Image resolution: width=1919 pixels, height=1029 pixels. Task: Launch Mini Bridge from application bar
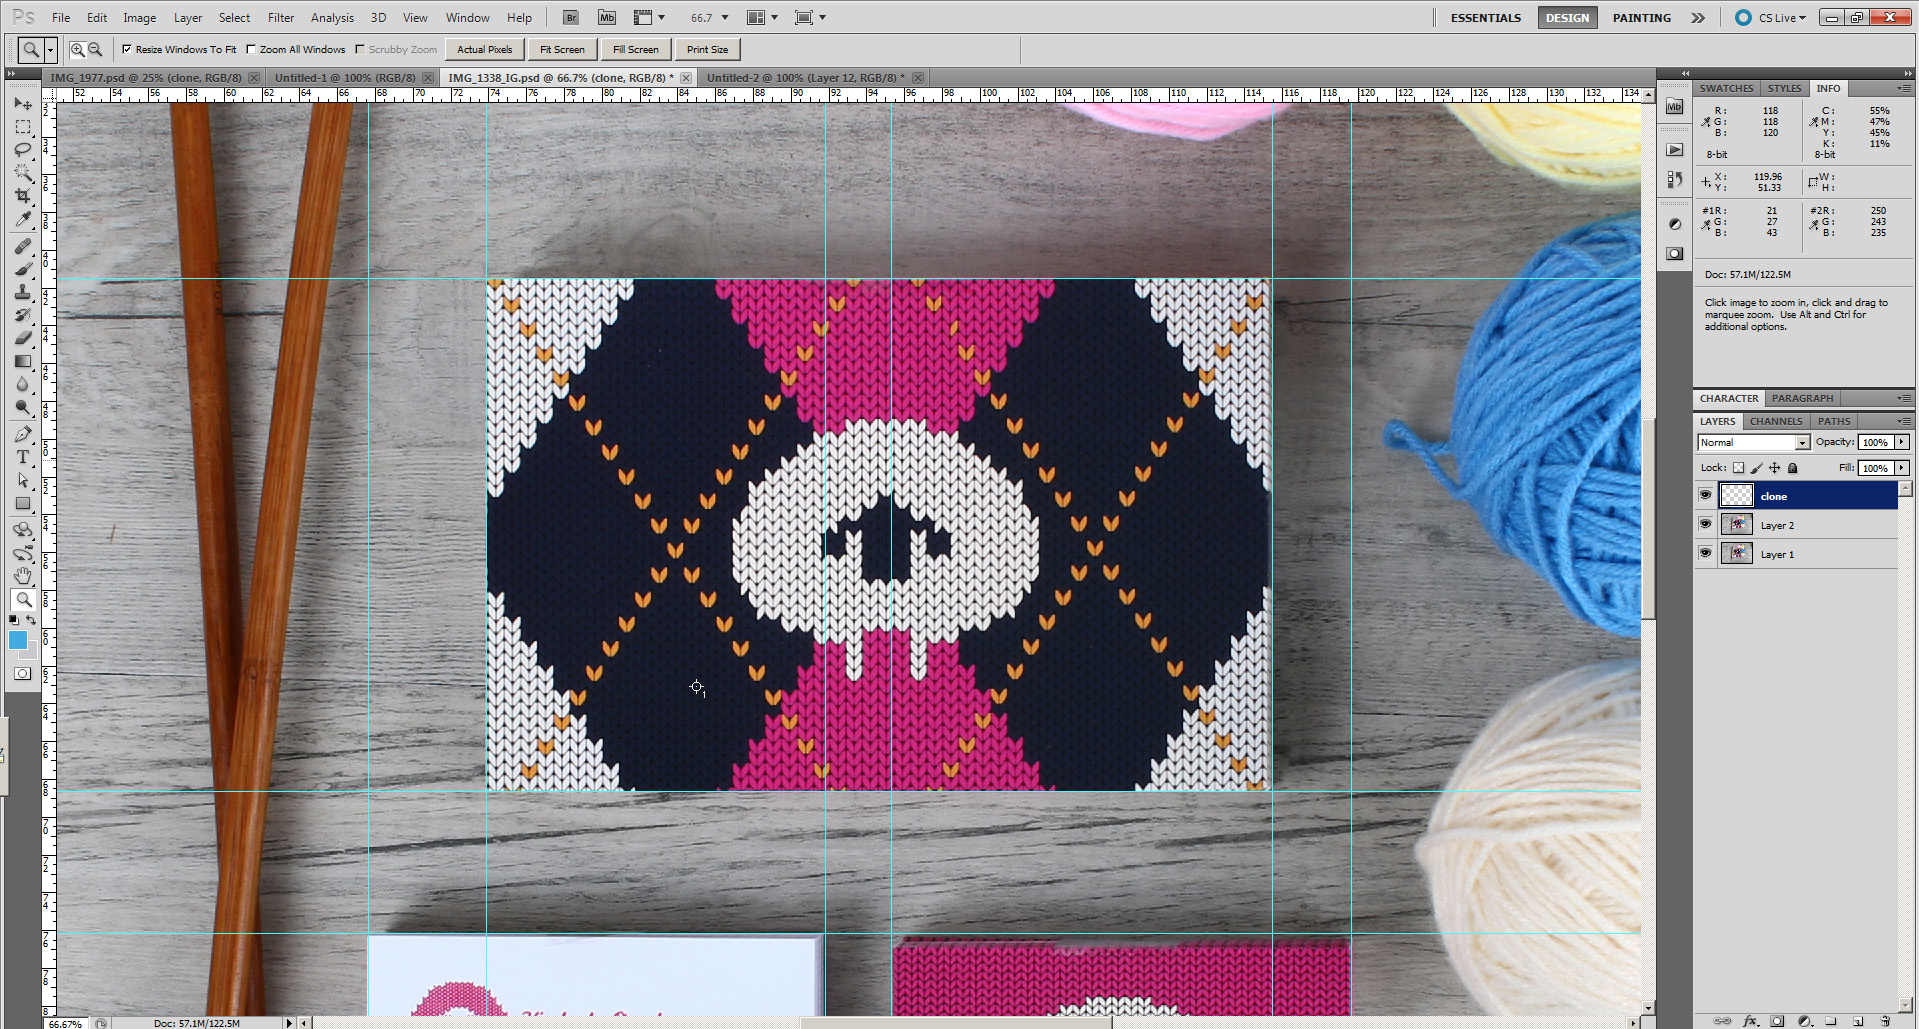point(607,17)
